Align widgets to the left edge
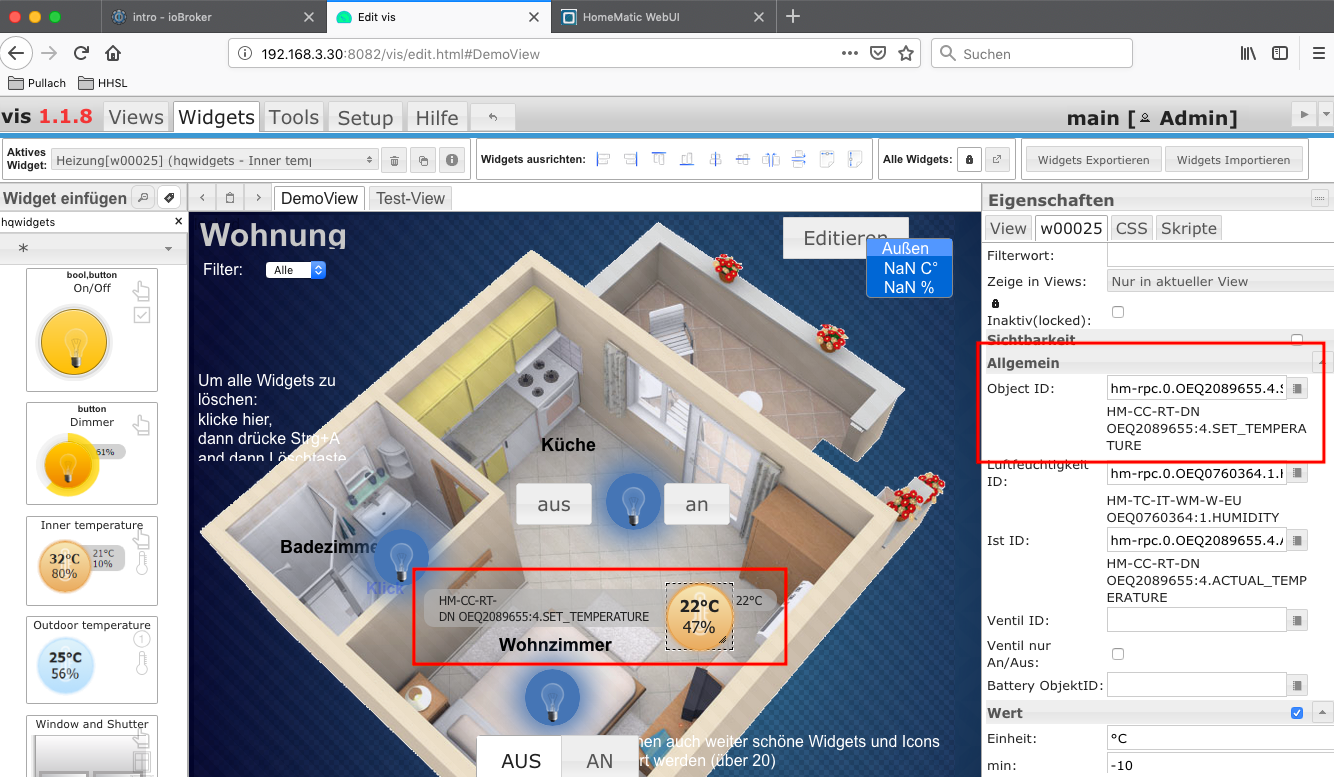Screen dimensions: 1334x777 click(603, 159)
